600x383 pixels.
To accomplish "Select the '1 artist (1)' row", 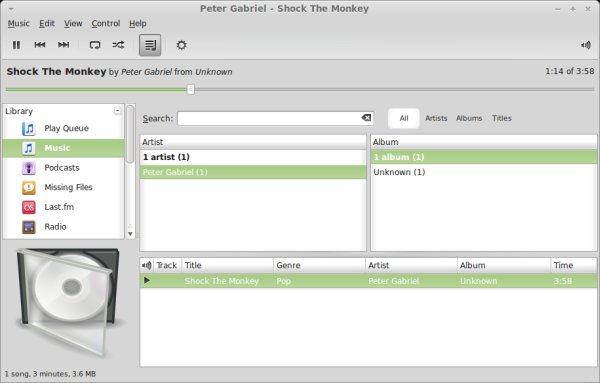I will [253, 157].
